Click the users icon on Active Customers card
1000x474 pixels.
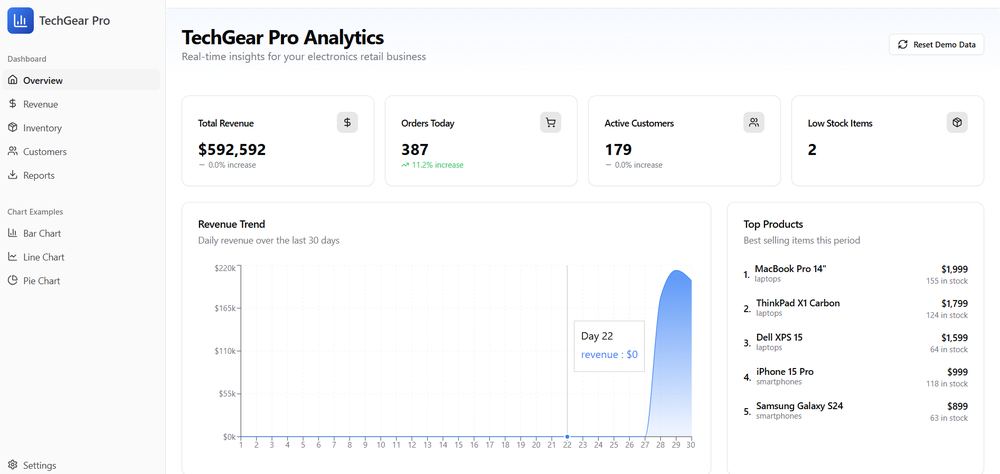(x=754, y=122)
